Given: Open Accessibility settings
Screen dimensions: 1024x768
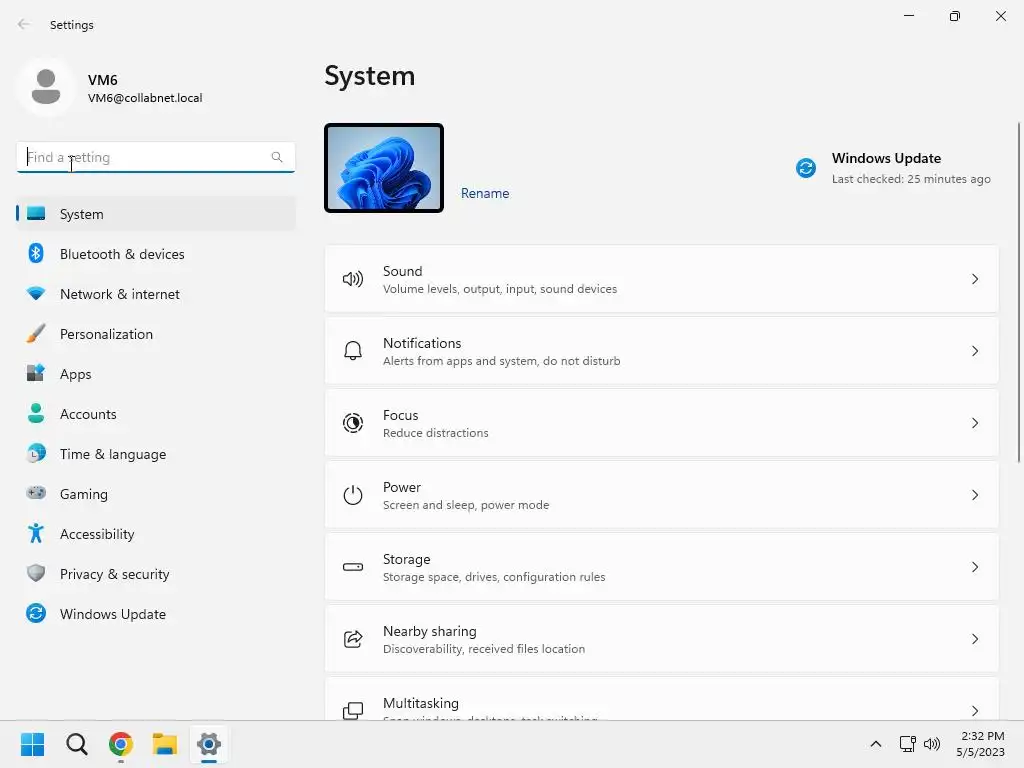Looking at the screenshot, I should click(x=156, y=534).
